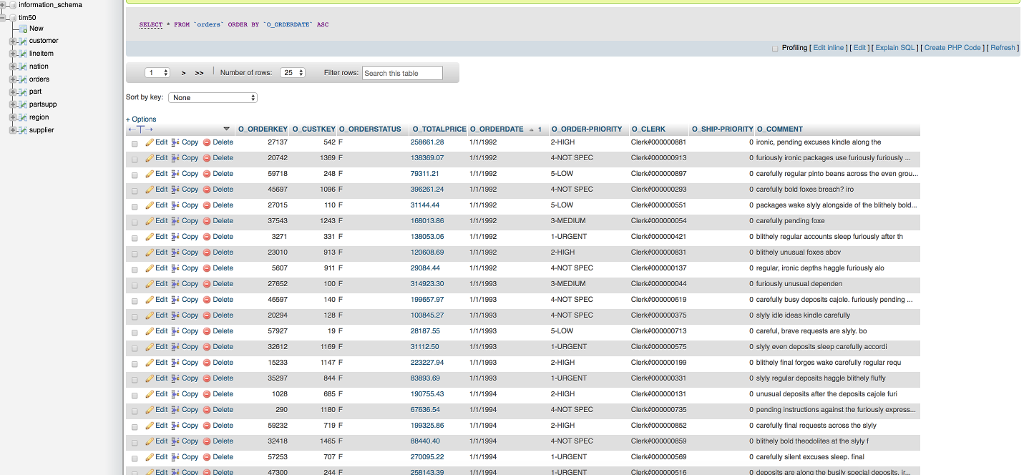Click the red Delete icon for order 59718
Image resolution: width=1024 pixels, height=475 pixels.
206,174
